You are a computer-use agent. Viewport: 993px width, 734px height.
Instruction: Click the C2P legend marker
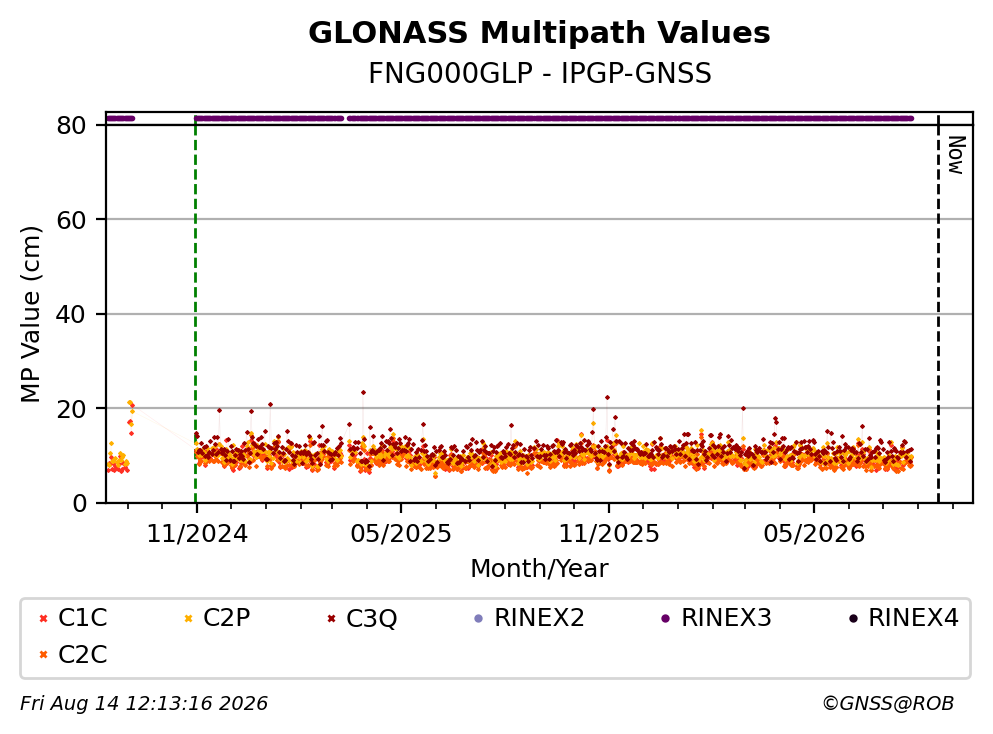click(188, 619)
